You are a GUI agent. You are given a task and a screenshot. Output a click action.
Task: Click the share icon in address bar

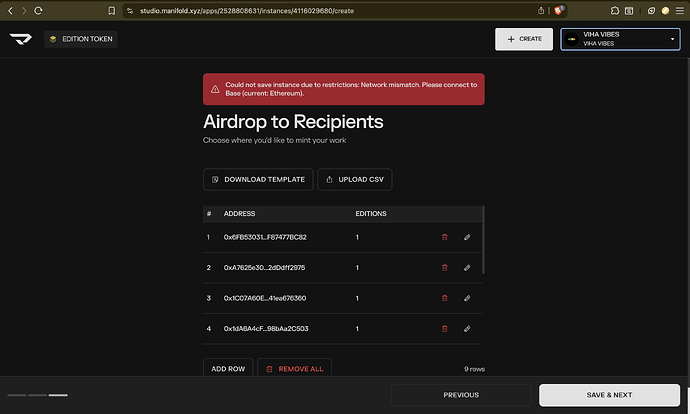(x=541, y=11)
